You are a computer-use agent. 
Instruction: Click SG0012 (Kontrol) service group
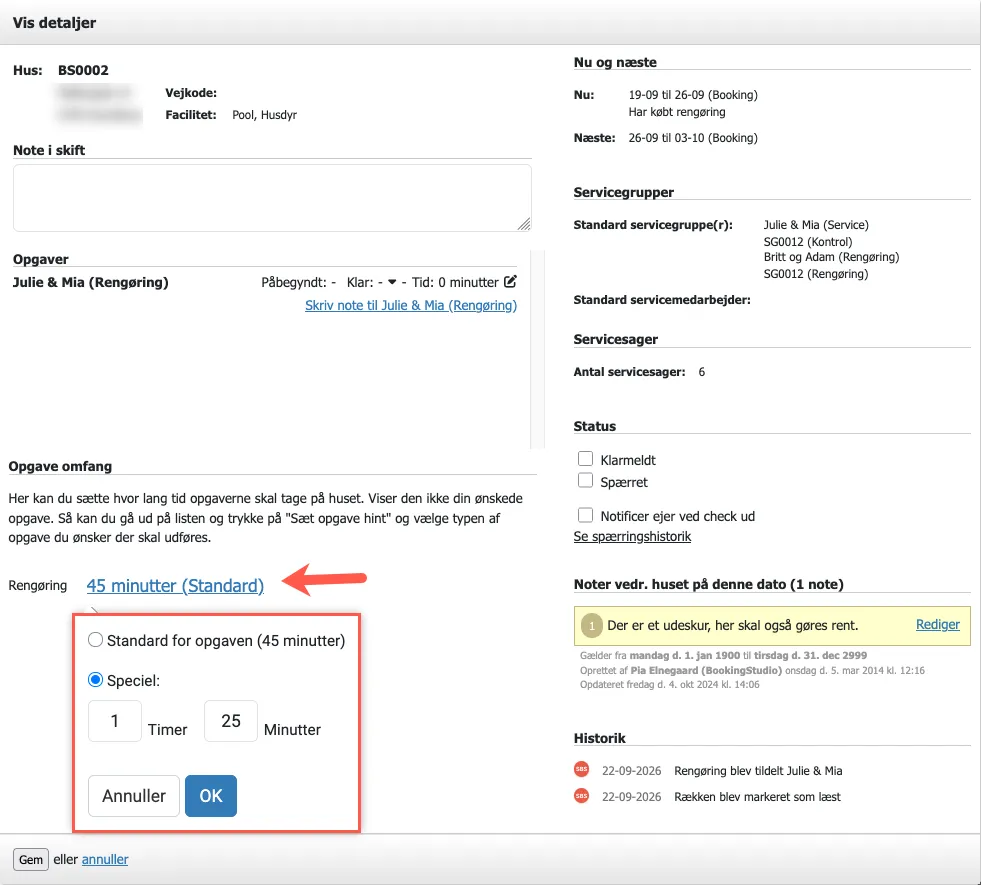coord(808,241)
